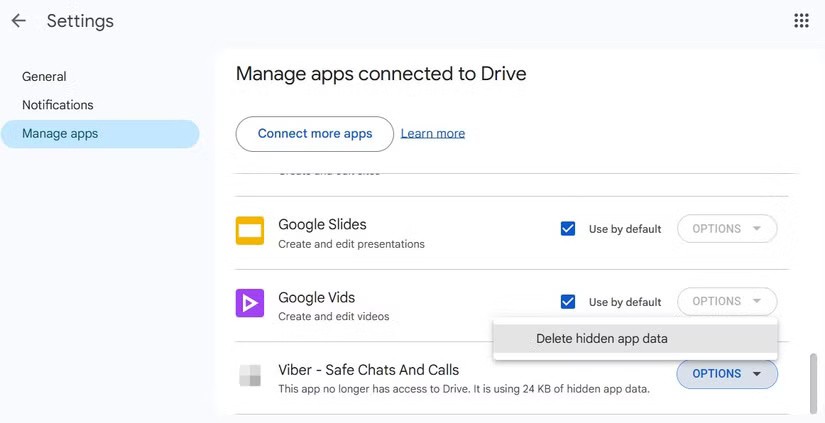Open the Notifications settings section

tap(58, 105)
